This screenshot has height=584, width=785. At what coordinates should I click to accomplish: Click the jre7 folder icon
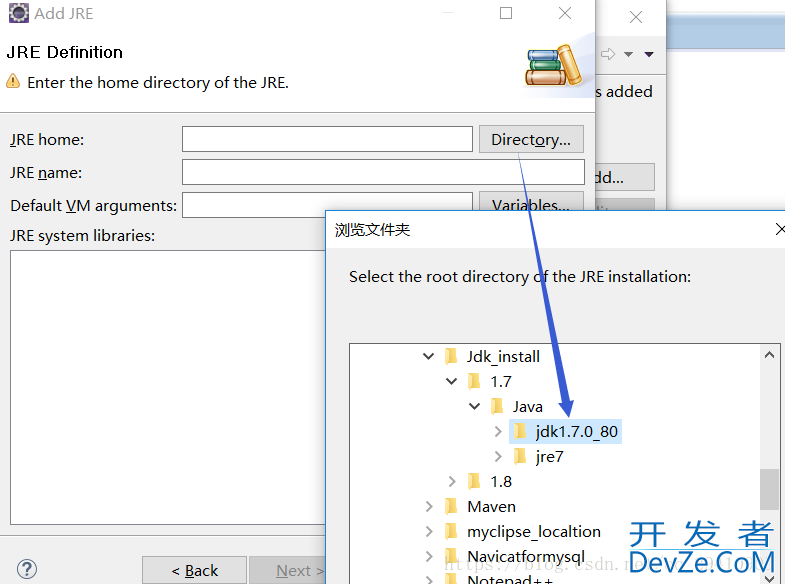pos(520,456)
